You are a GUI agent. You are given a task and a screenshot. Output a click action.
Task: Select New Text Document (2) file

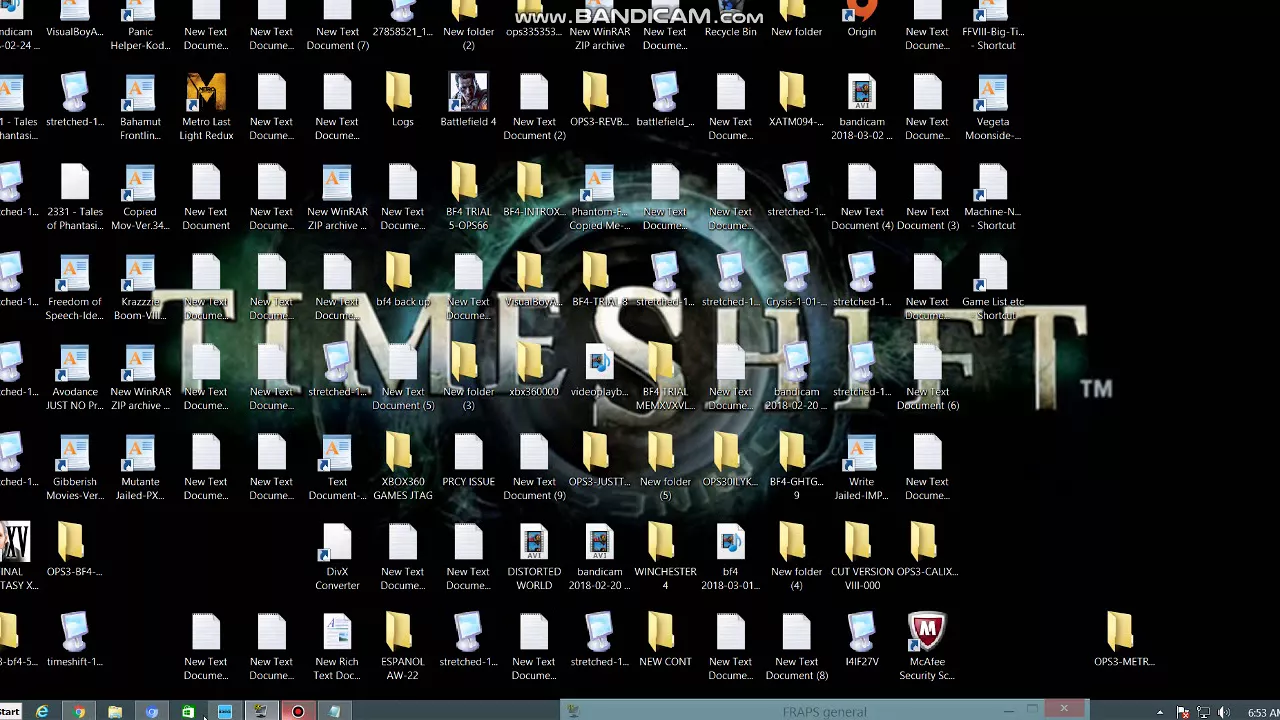[x=534, y=107]
